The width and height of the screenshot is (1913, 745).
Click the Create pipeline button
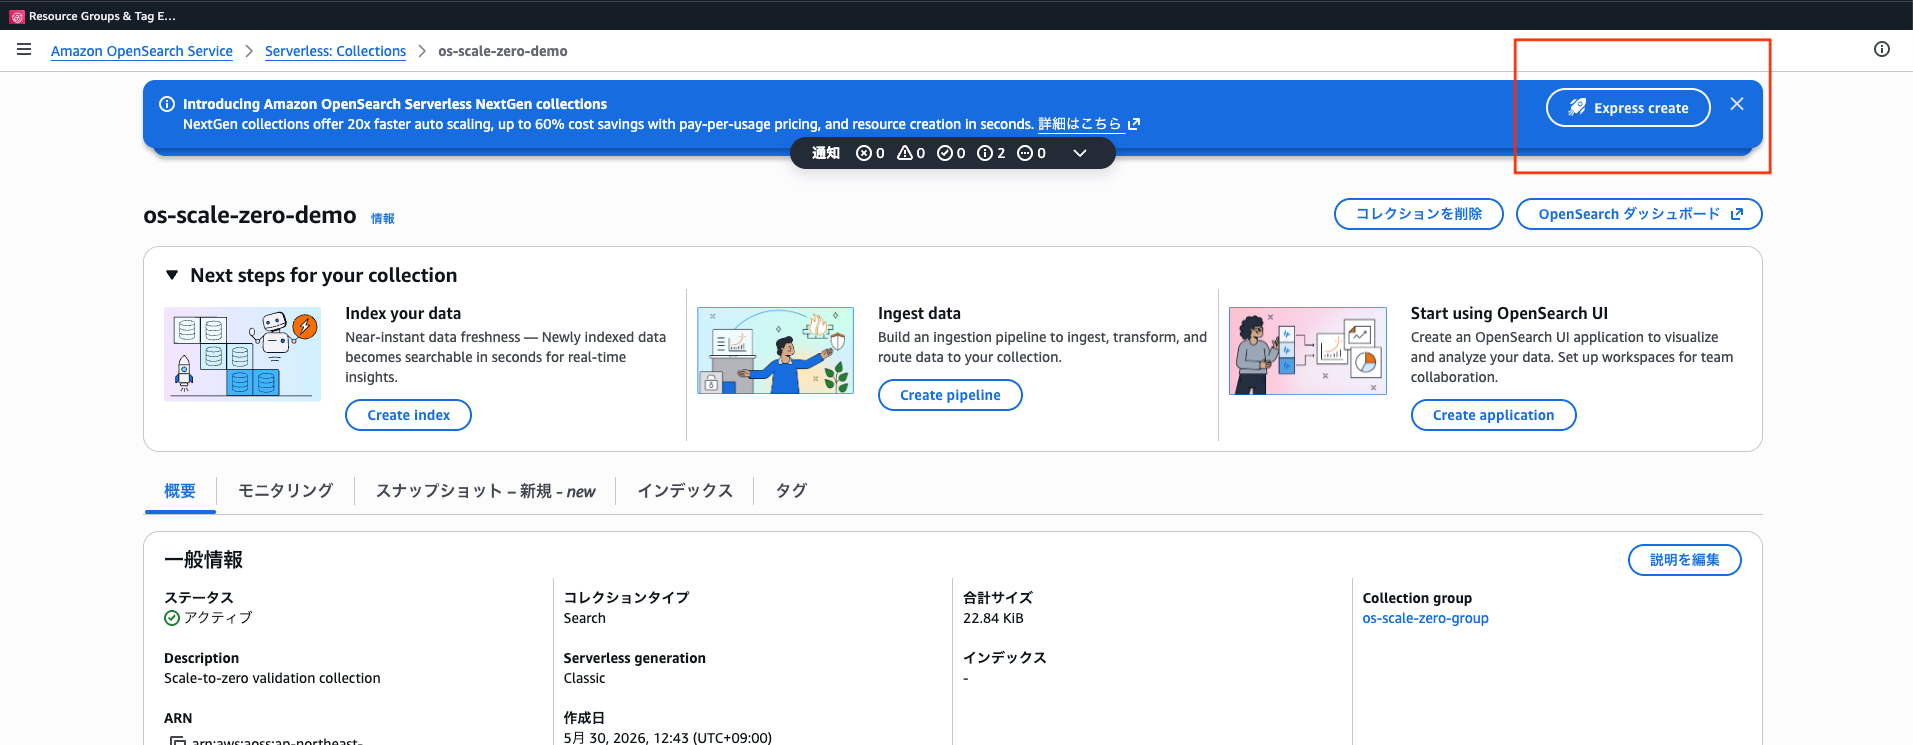point(950,395)
